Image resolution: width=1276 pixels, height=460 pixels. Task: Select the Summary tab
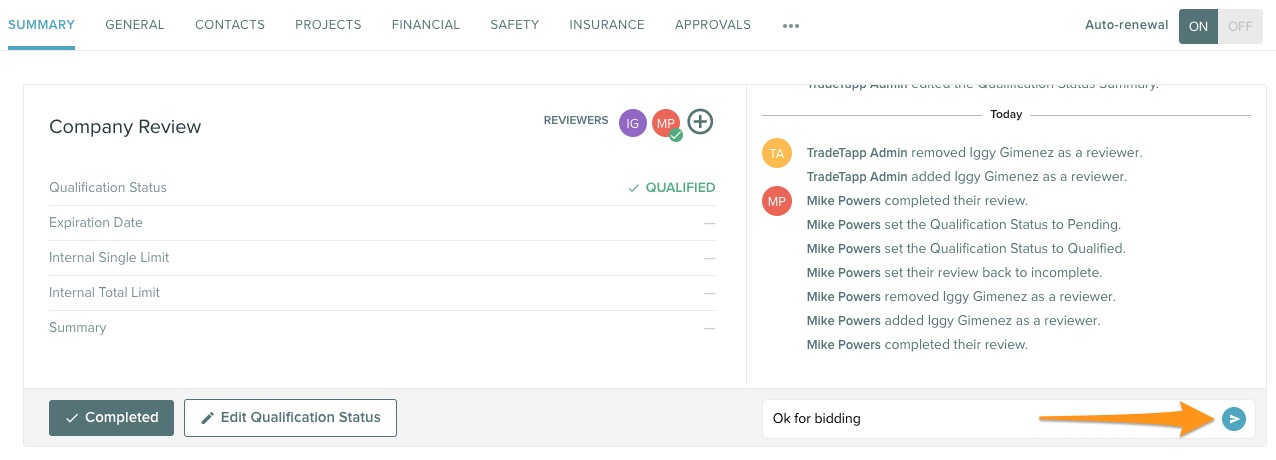[x=41, y=25]
